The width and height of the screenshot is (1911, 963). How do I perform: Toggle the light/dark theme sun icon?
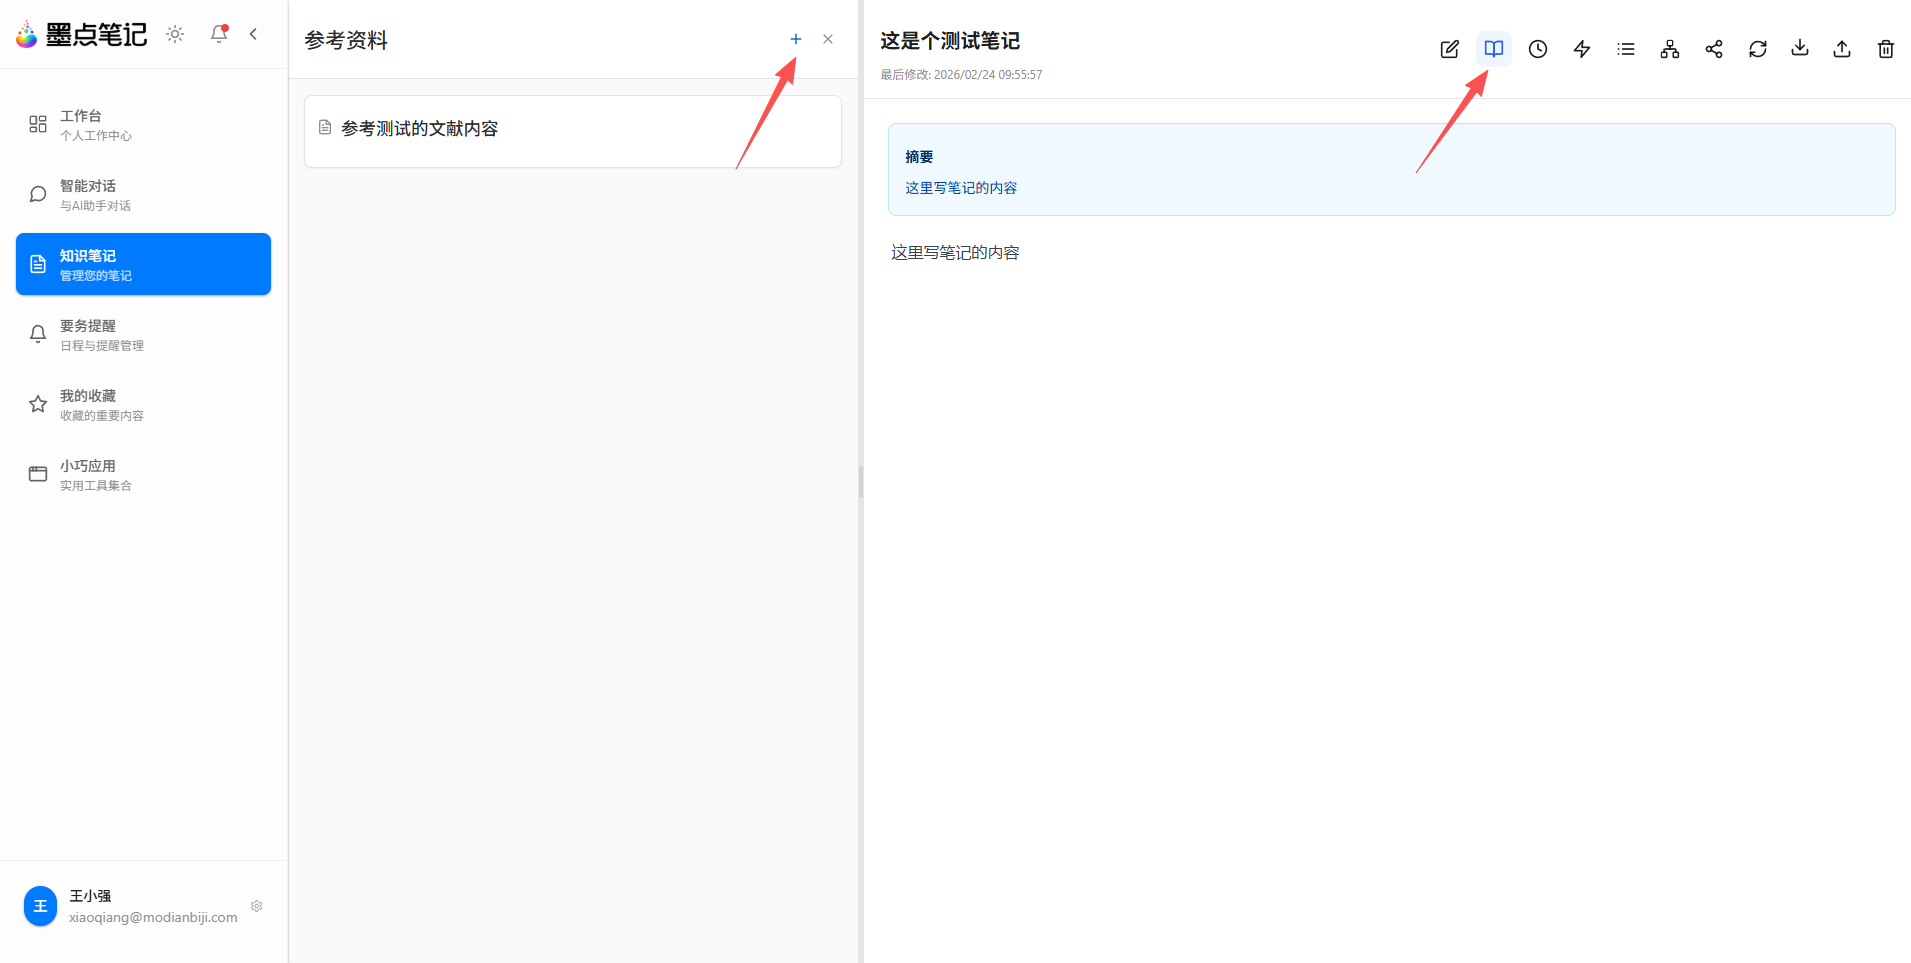175,34
